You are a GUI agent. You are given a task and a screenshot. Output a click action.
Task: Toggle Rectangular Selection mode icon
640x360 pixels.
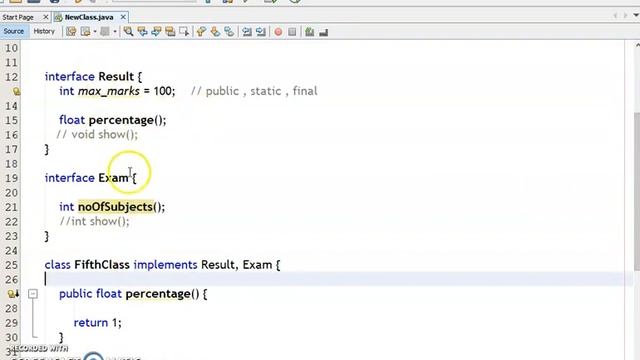pos(184,32)
